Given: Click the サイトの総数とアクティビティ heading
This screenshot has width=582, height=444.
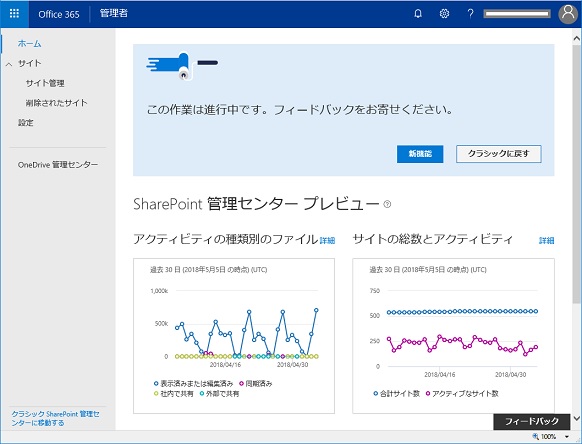Looking at the screenshot, I should point(433,239).
